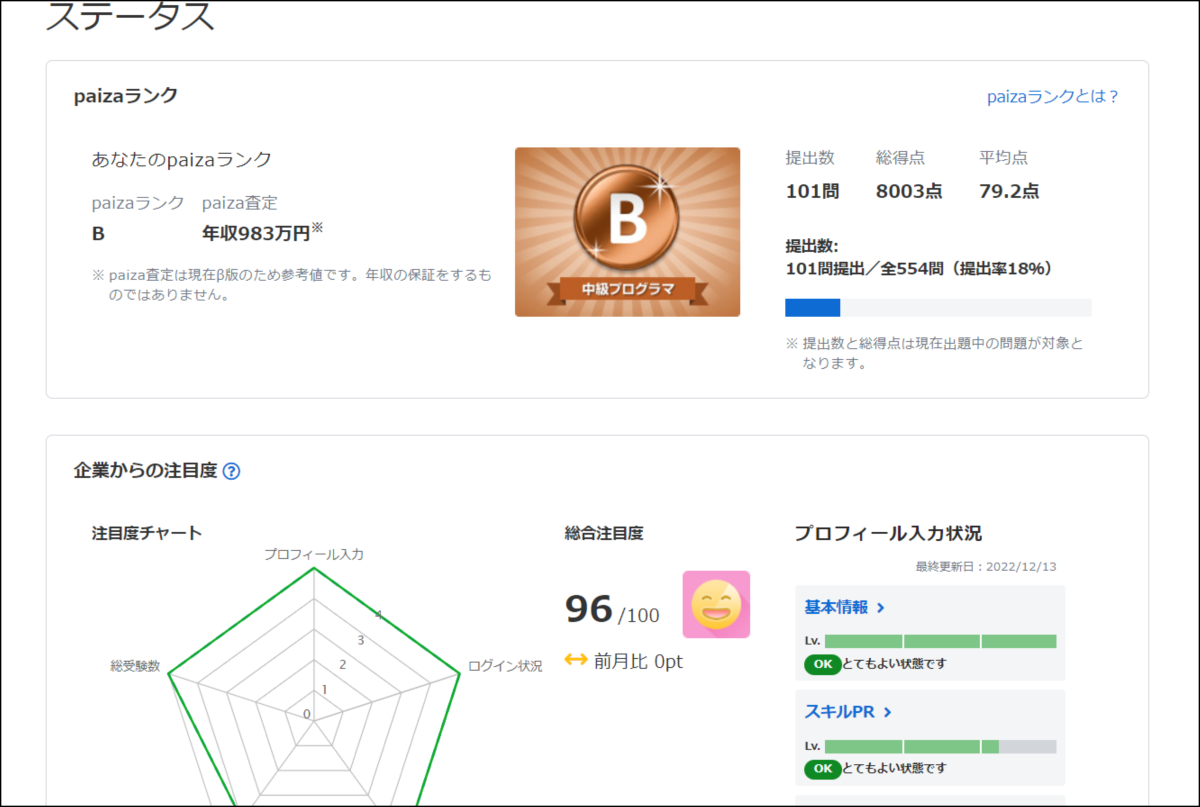The image size is (1200, 807).
Task: Click the プロフィール入力 radar chart label
Action: point(313,553)
